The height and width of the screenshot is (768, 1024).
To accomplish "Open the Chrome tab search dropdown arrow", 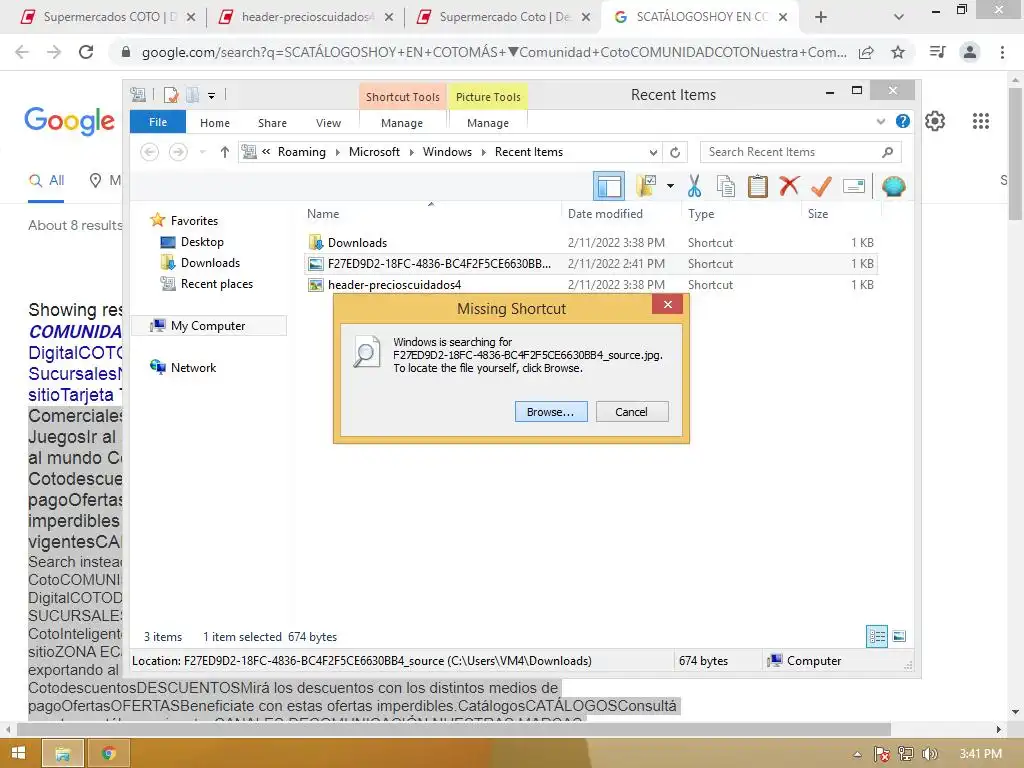I will click(x=899, y=17).
